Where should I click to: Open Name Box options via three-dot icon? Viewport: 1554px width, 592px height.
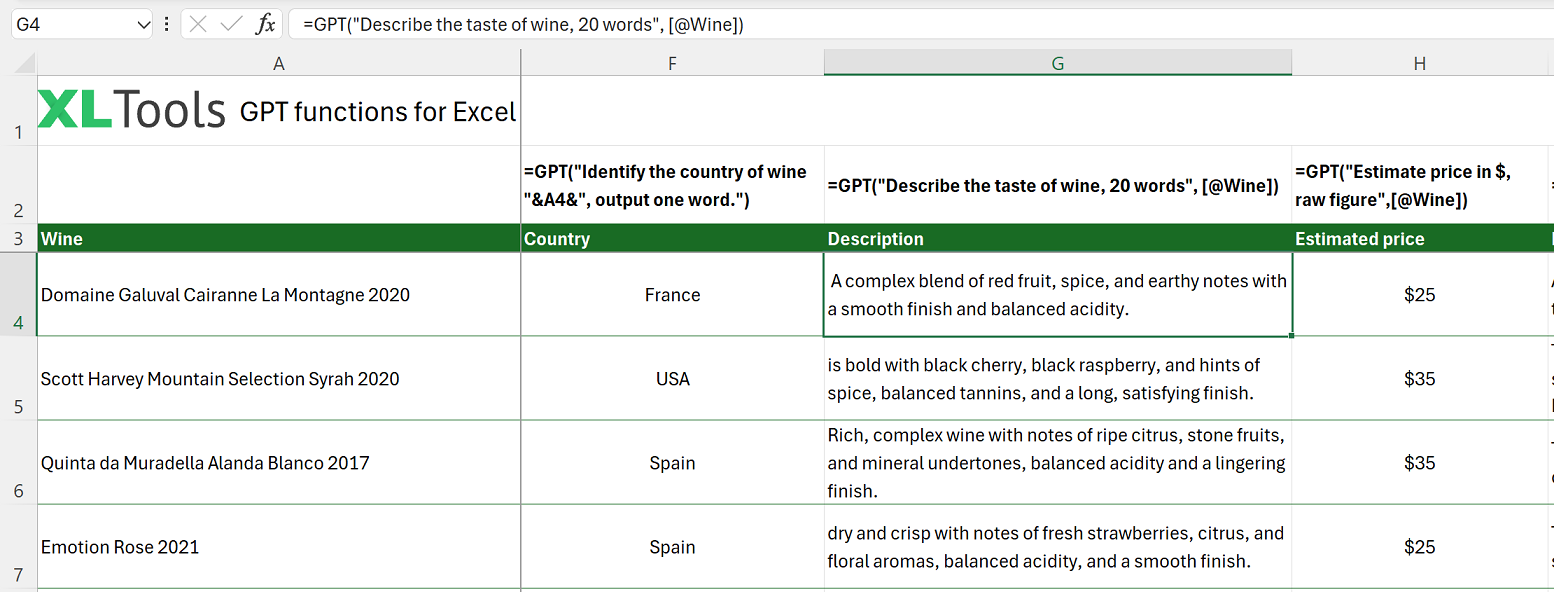point(166,23)
